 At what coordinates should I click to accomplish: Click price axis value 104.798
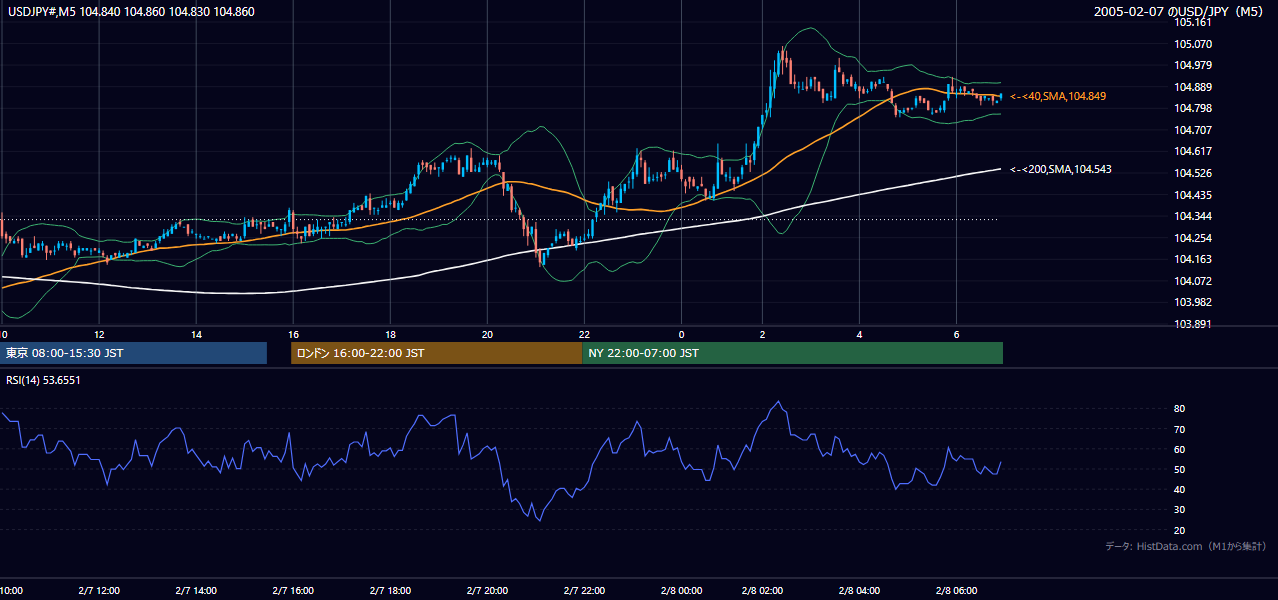[1193, 108]
